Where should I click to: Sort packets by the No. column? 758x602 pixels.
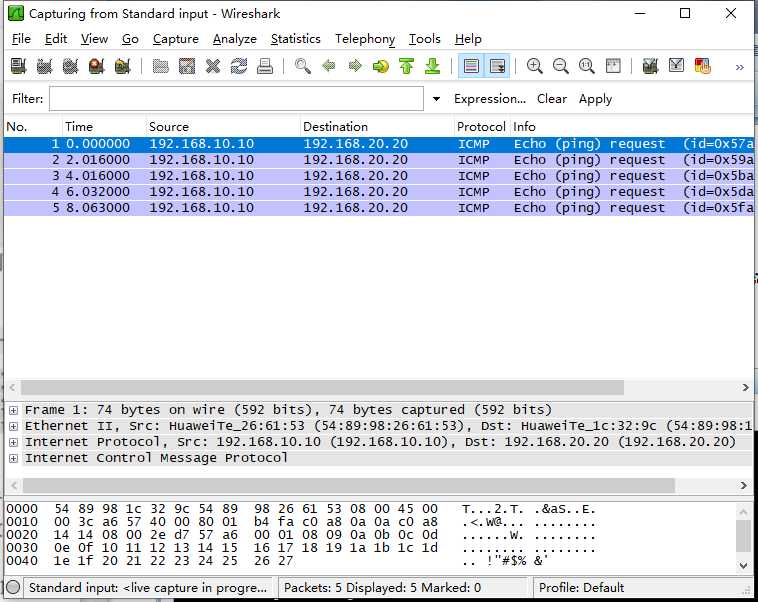pos(33,127)
